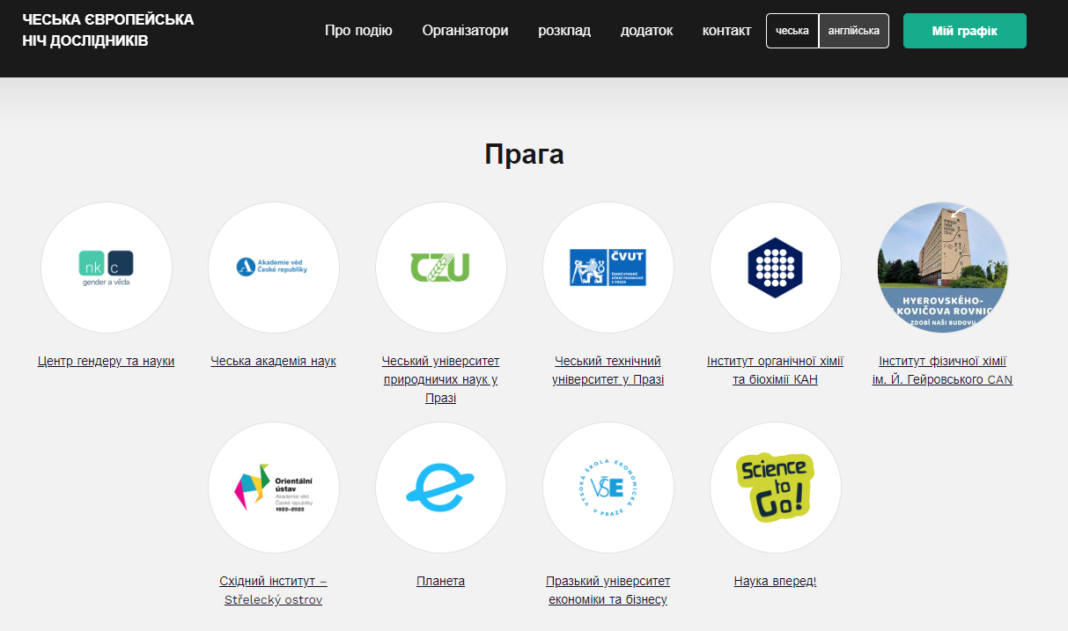The width and height of the screenshot is (1068, 631).
Task: Open 'Празький університет економіки та бізнесу' link
Action: pyautogui.click(x=608, y=590)
